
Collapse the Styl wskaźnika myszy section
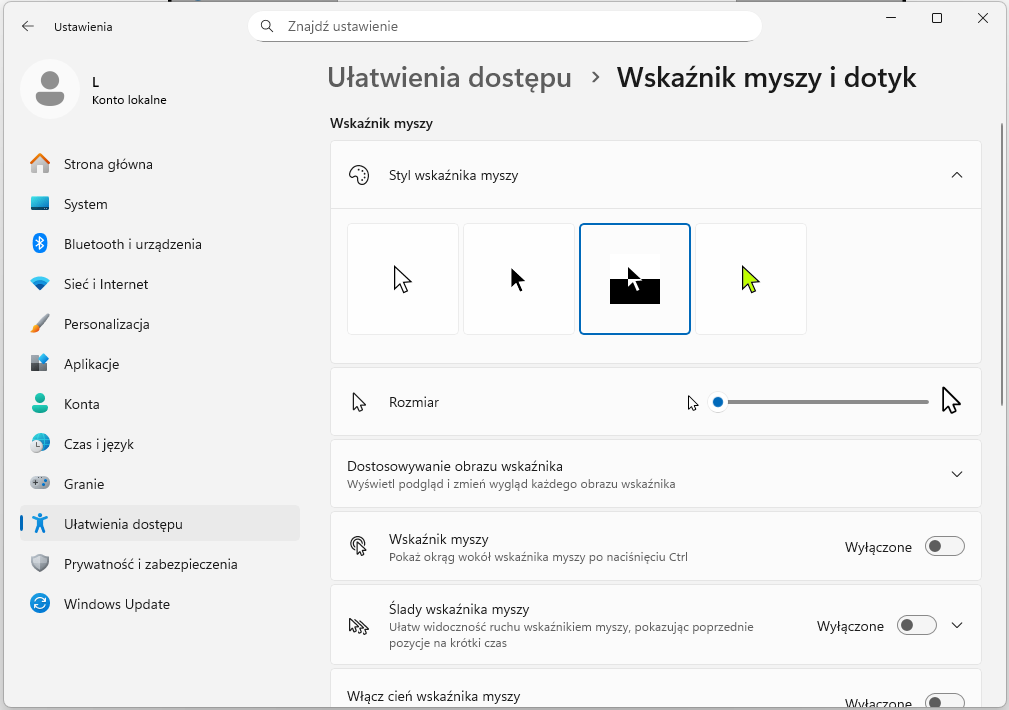956,174
